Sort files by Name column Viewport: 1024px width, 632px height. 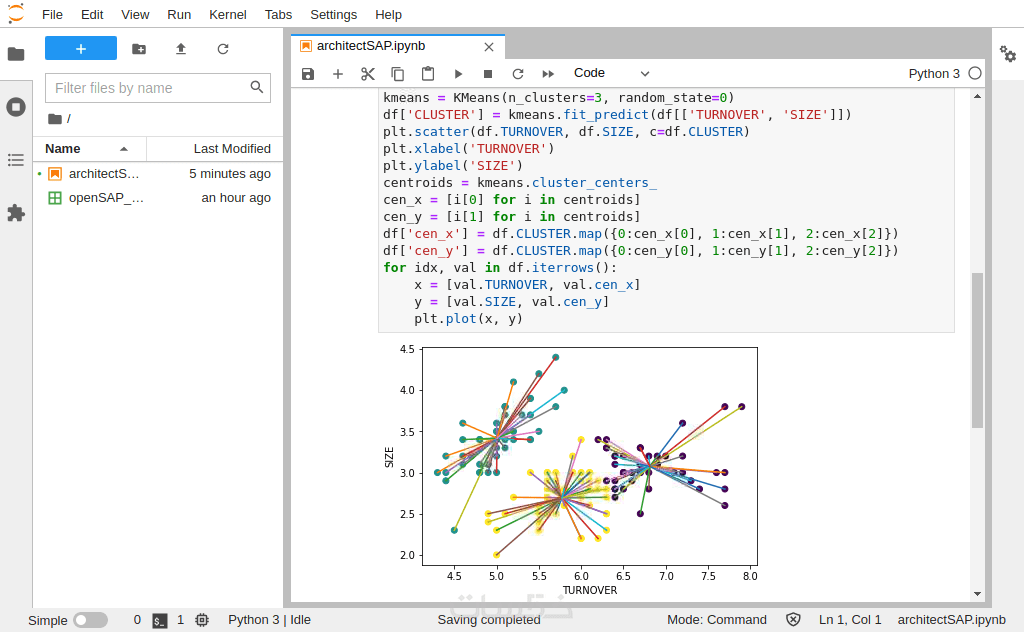click(x=89, y=149)
